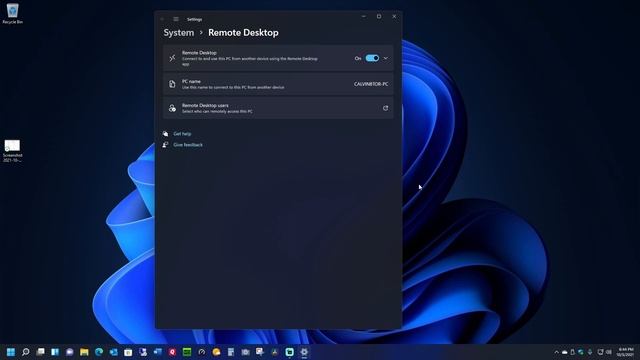This screenshot has height=360, width=640.
Task: Open Outlook from the taskbar
Action: [x=113, y=352]
